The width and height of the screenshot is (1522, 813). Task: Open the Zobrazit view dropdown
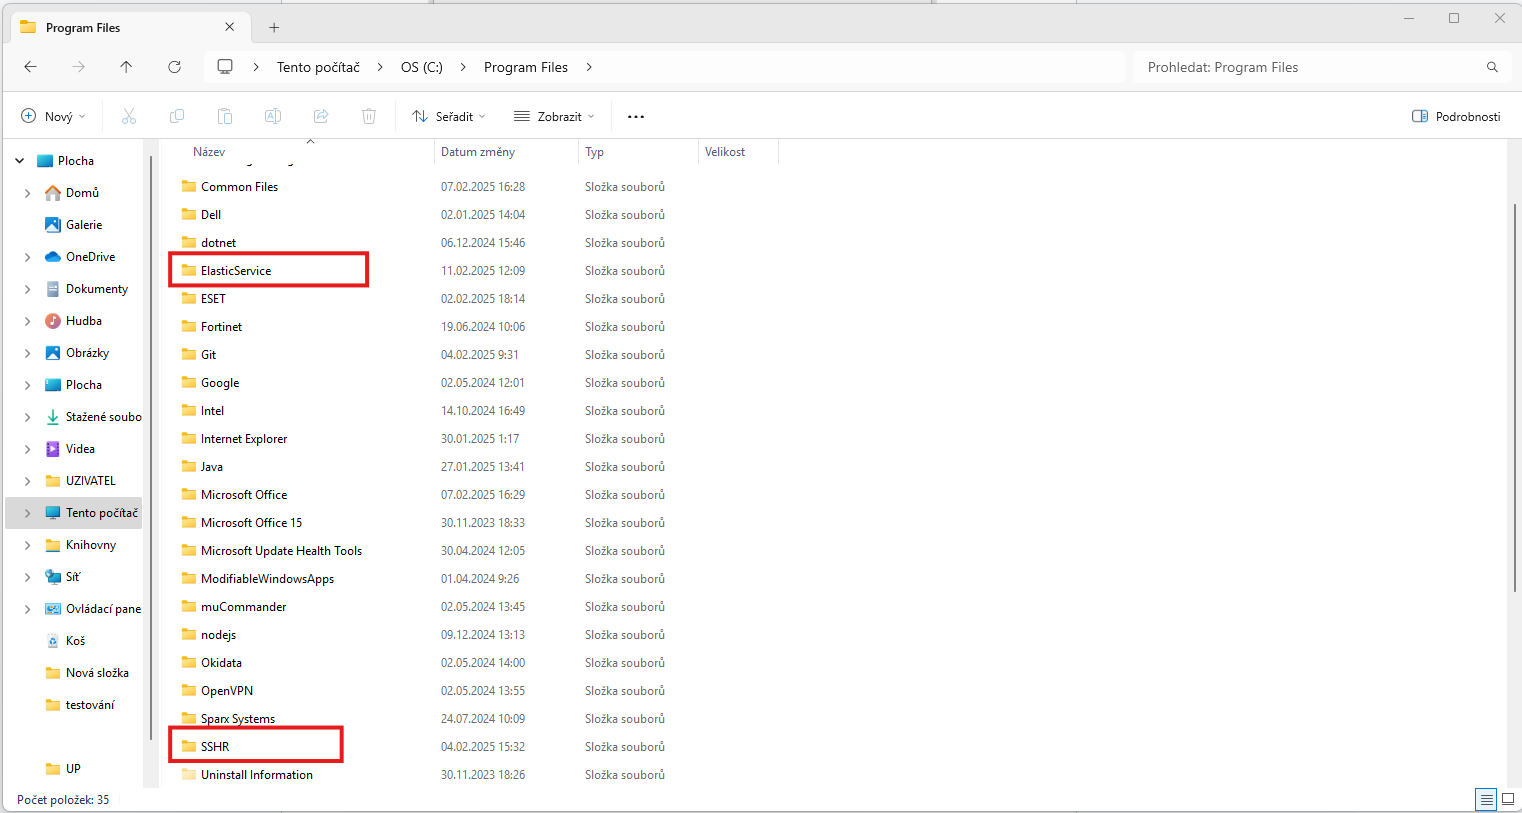point(554,116)
